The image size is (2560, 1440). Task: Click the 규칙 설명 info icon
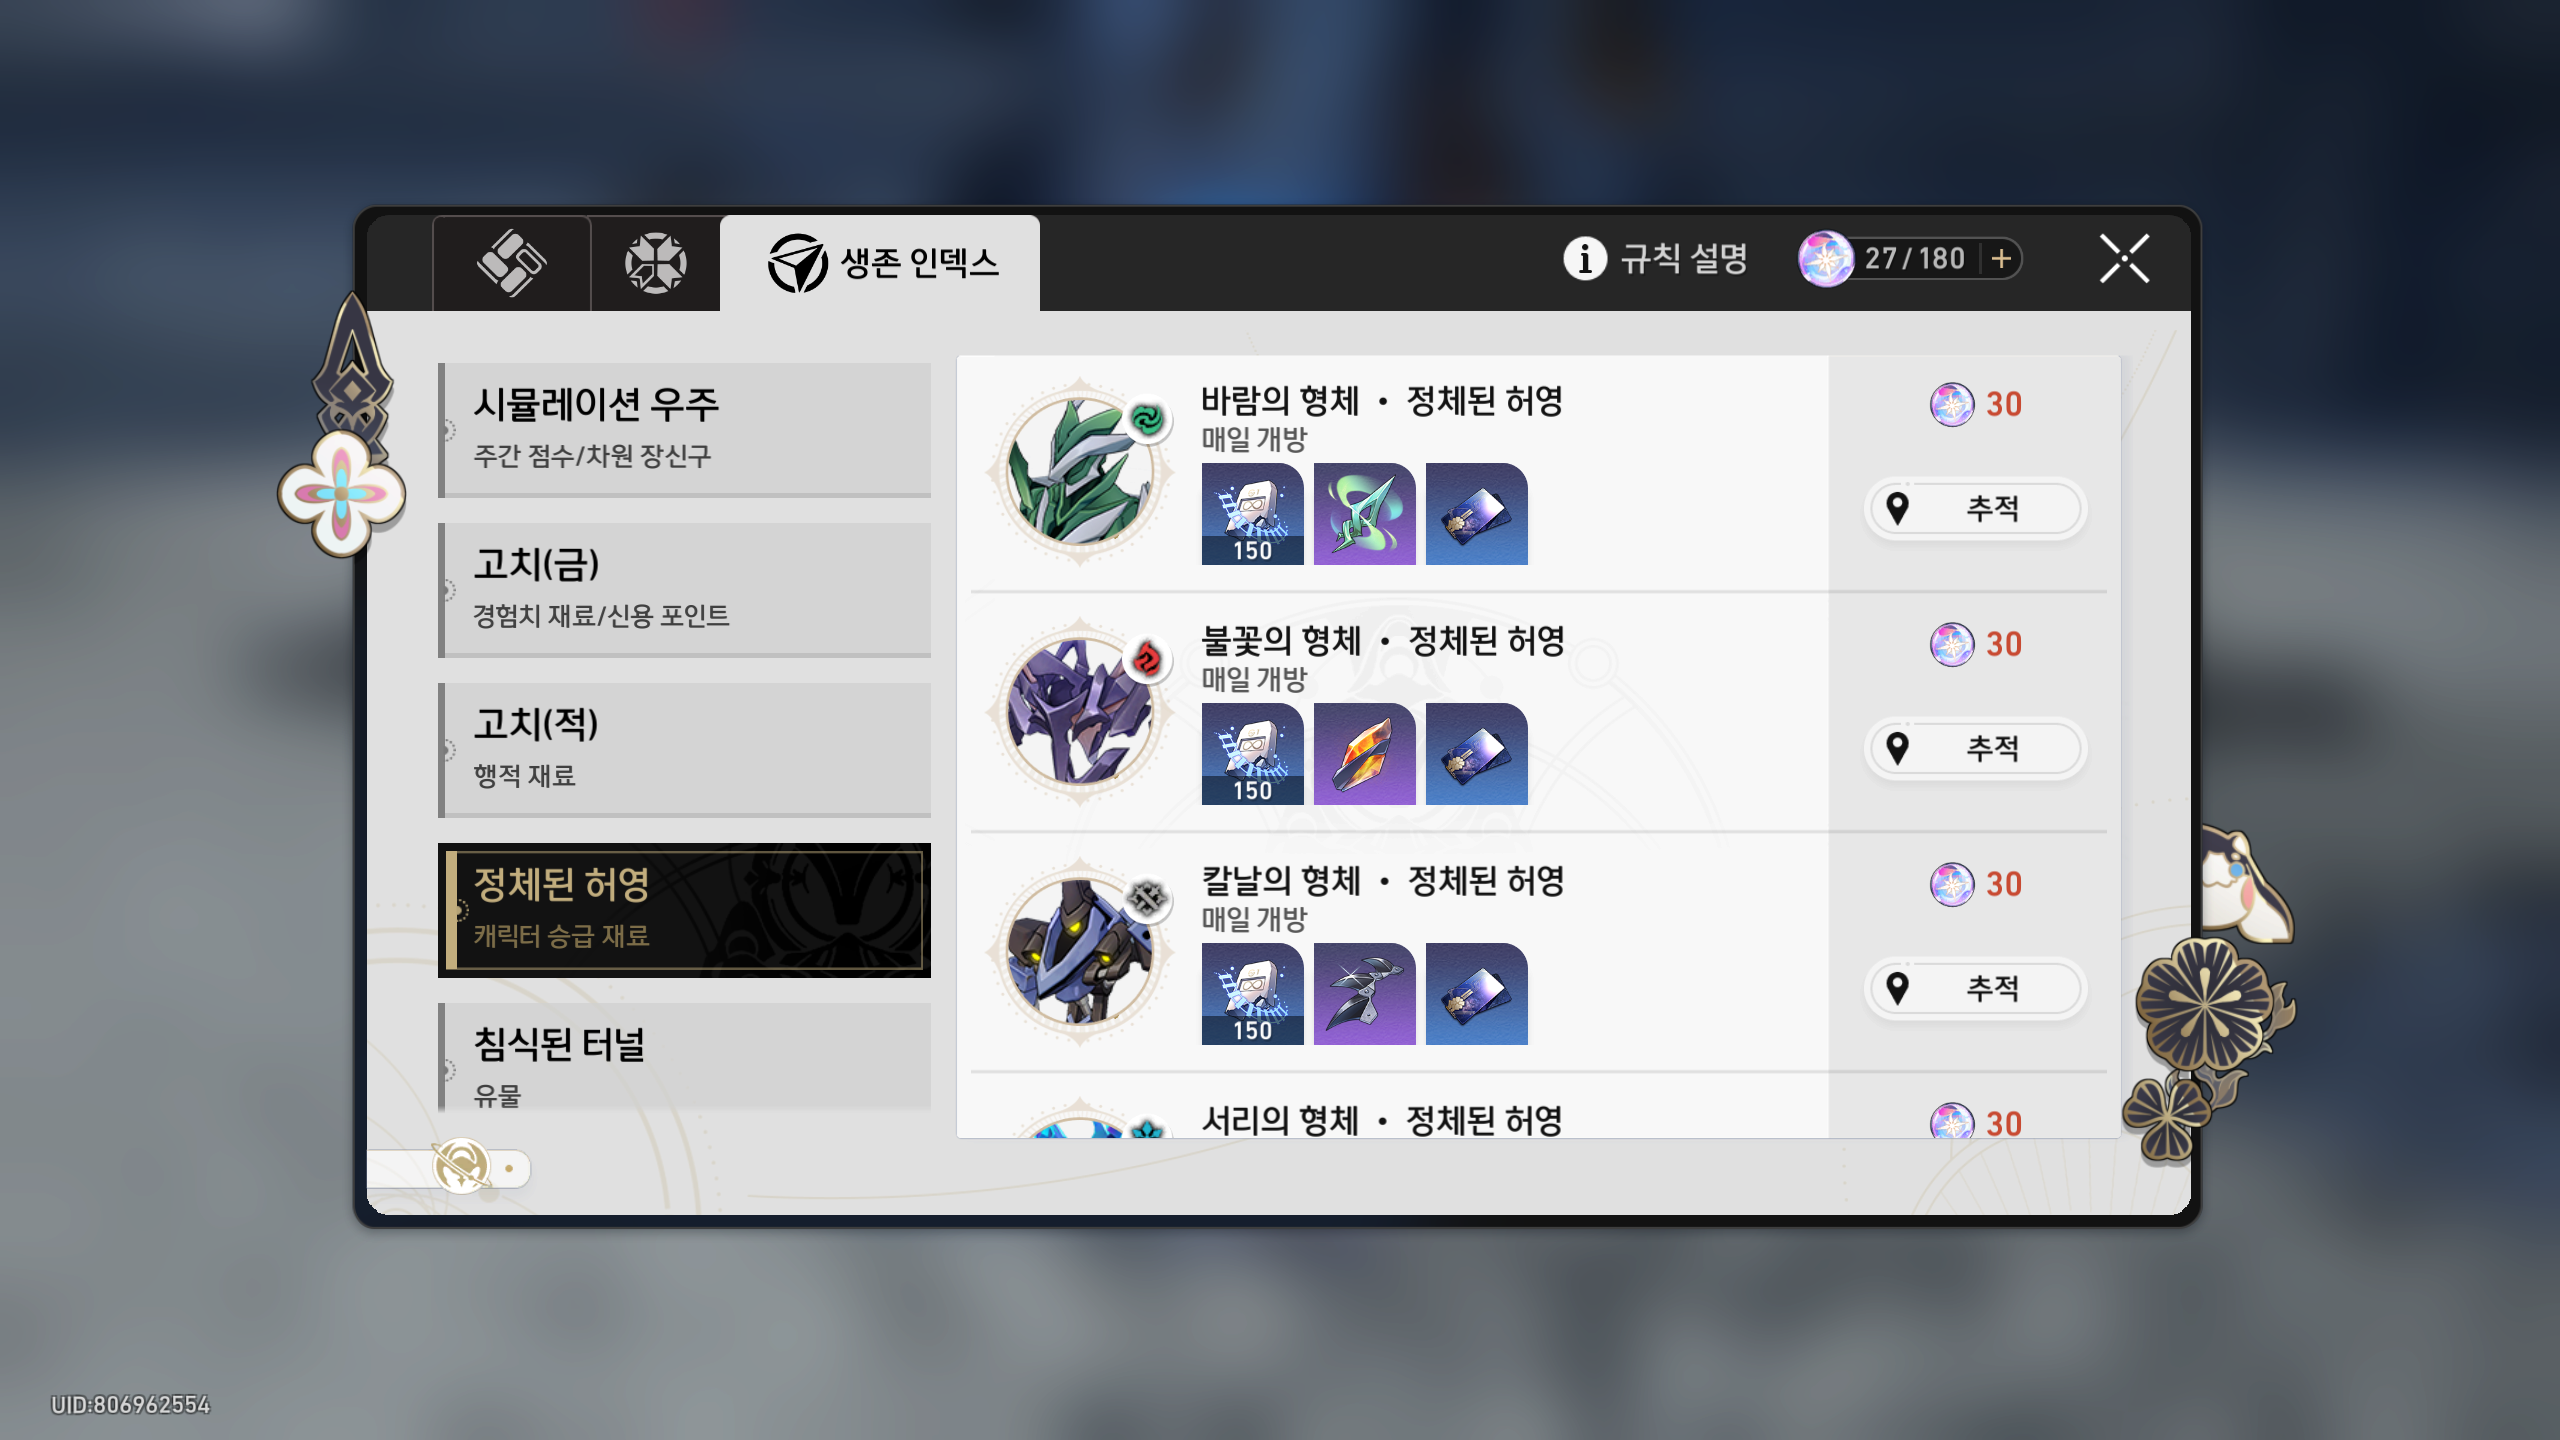1585,259
